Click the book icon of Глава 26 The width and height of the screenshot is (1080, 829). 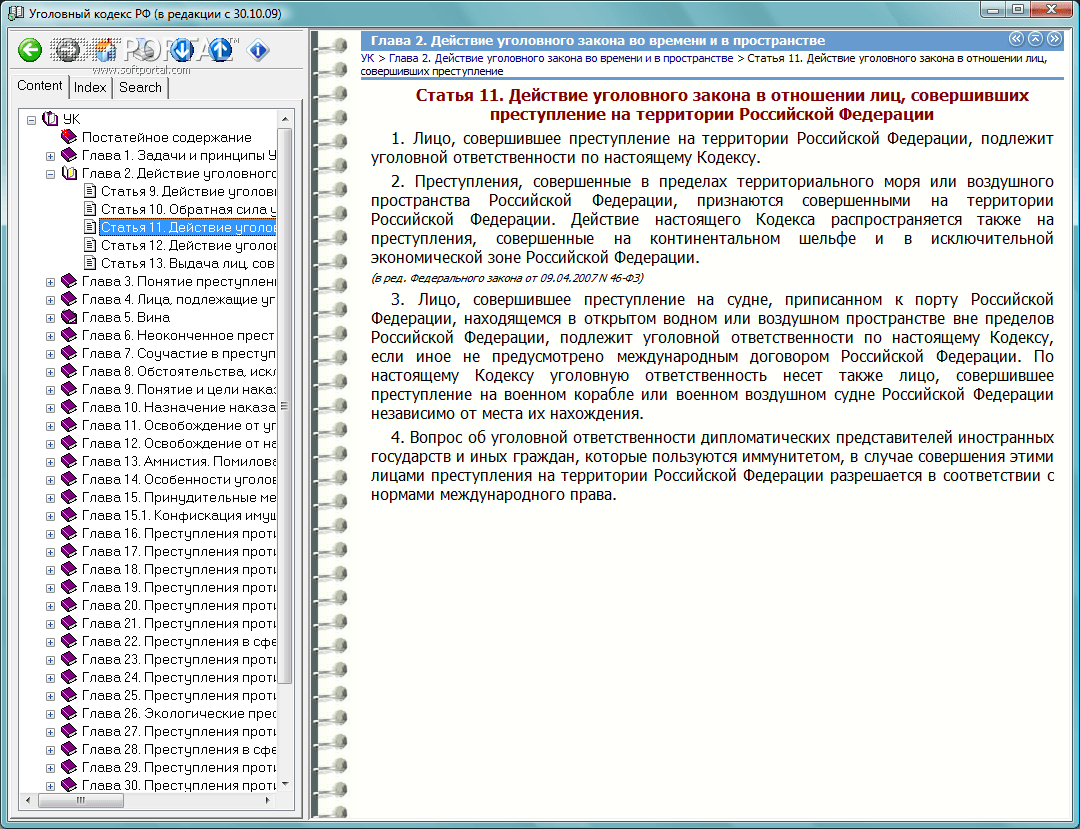[x=69, y=713]
